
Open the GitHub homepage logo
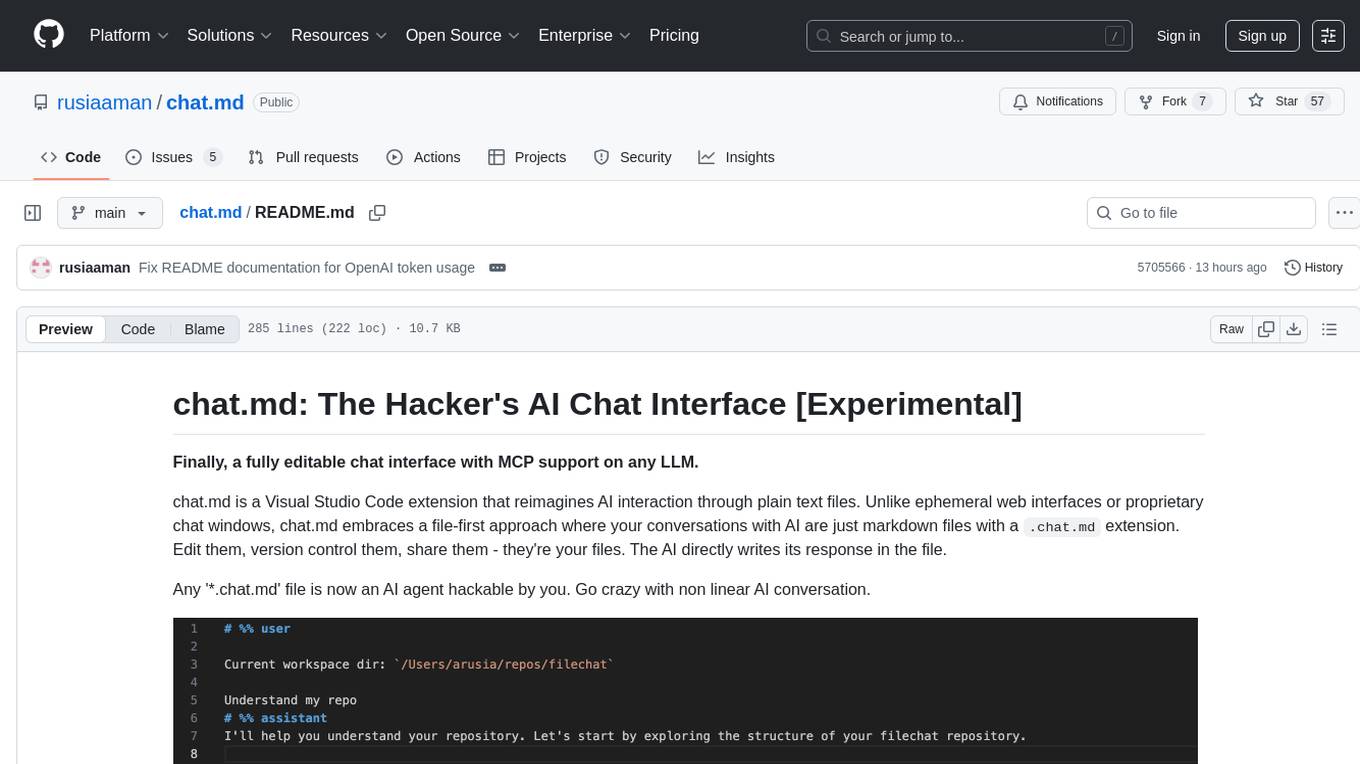click(x=49, y=35)
